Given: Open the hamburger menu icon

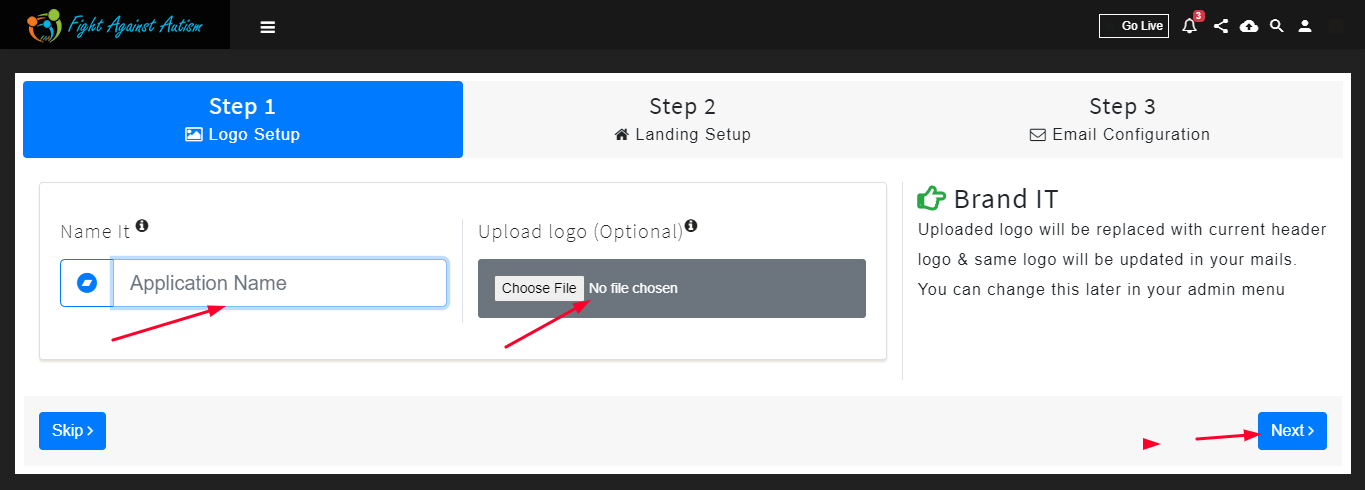Looking at the screenshot, I should (x=267, y=27).
